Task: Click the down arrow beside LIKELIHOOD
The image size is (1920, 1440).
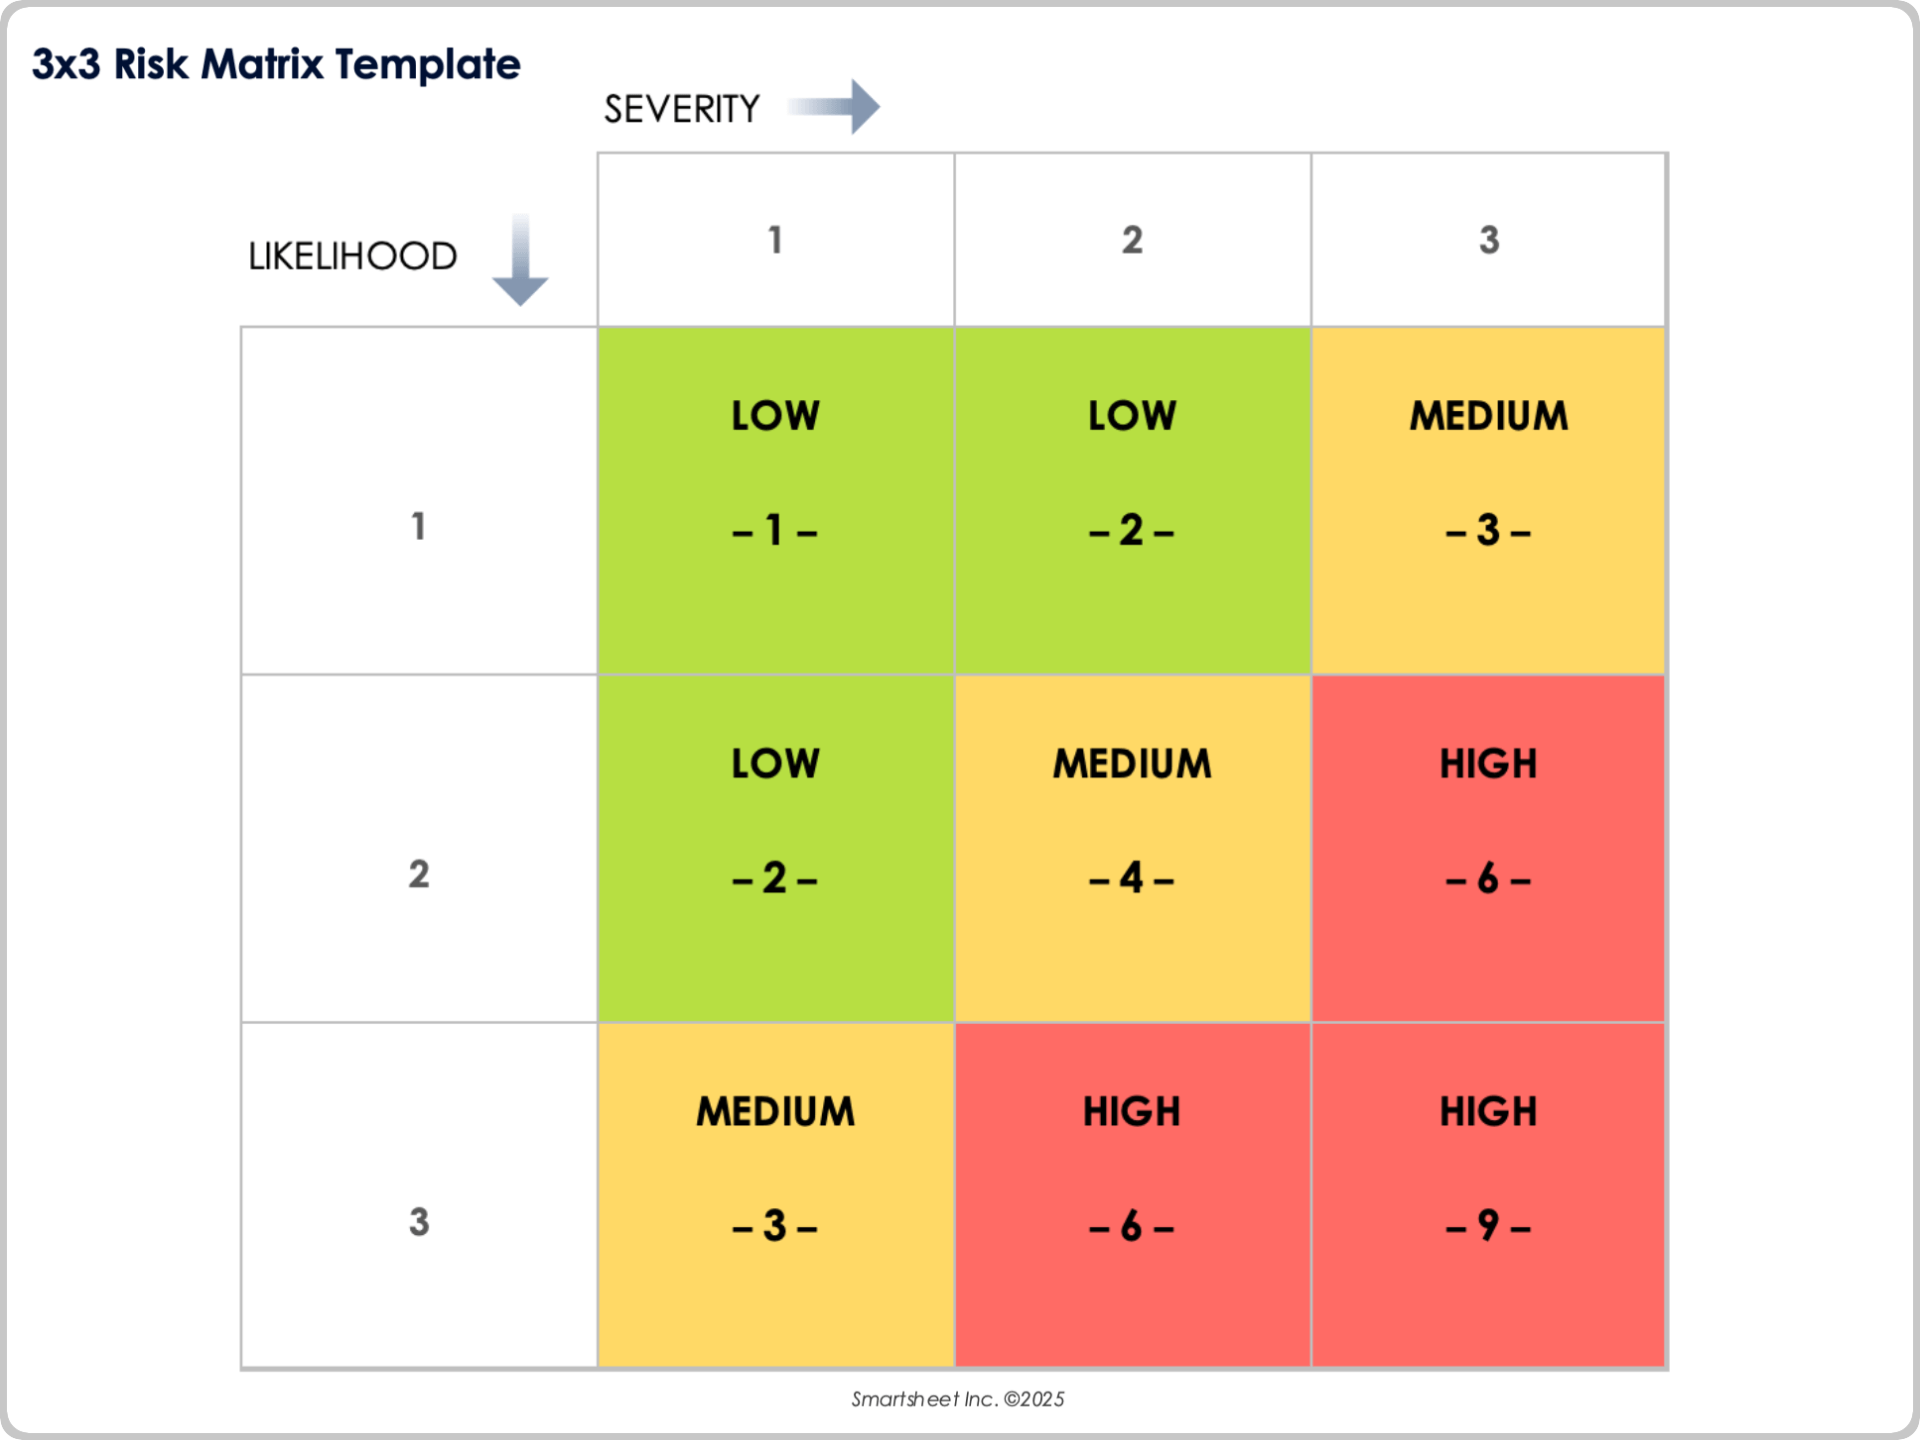Action: click(x=520, y=259)
